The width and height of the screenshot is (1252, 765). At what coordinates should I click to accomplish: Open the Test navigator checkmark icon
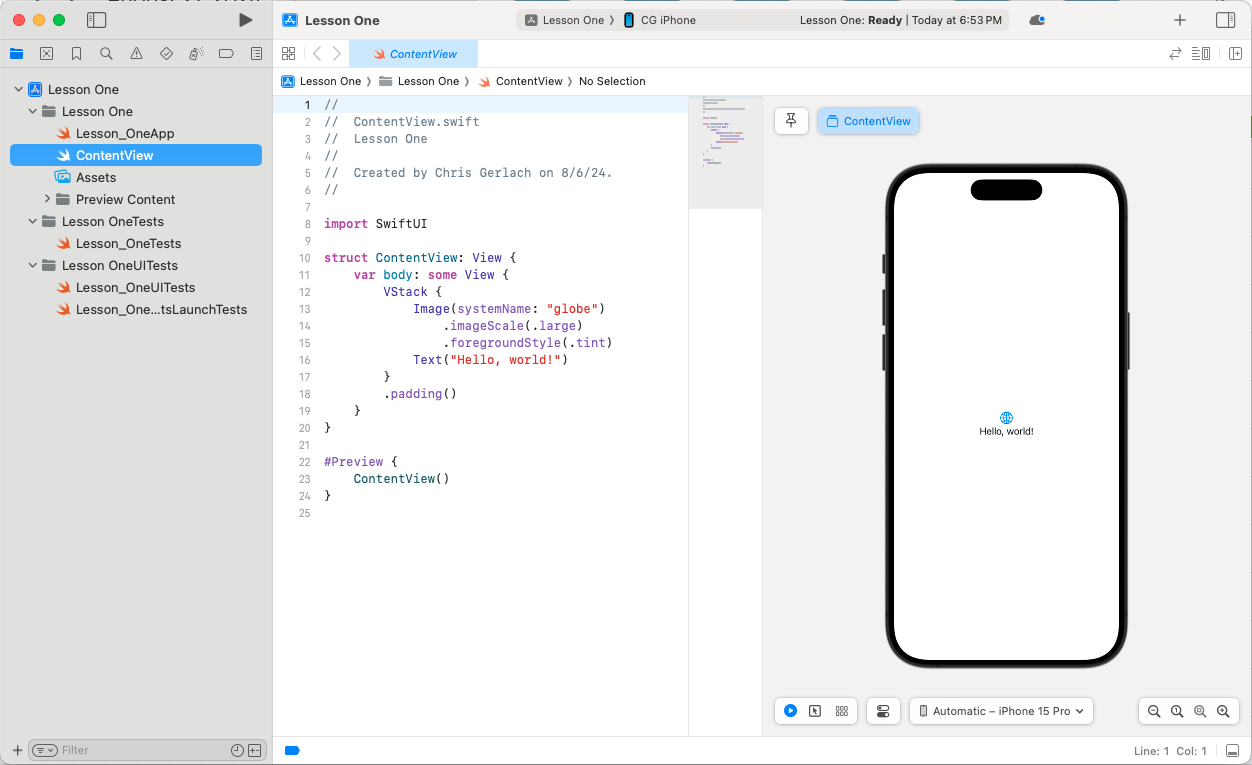click(166, 53)
